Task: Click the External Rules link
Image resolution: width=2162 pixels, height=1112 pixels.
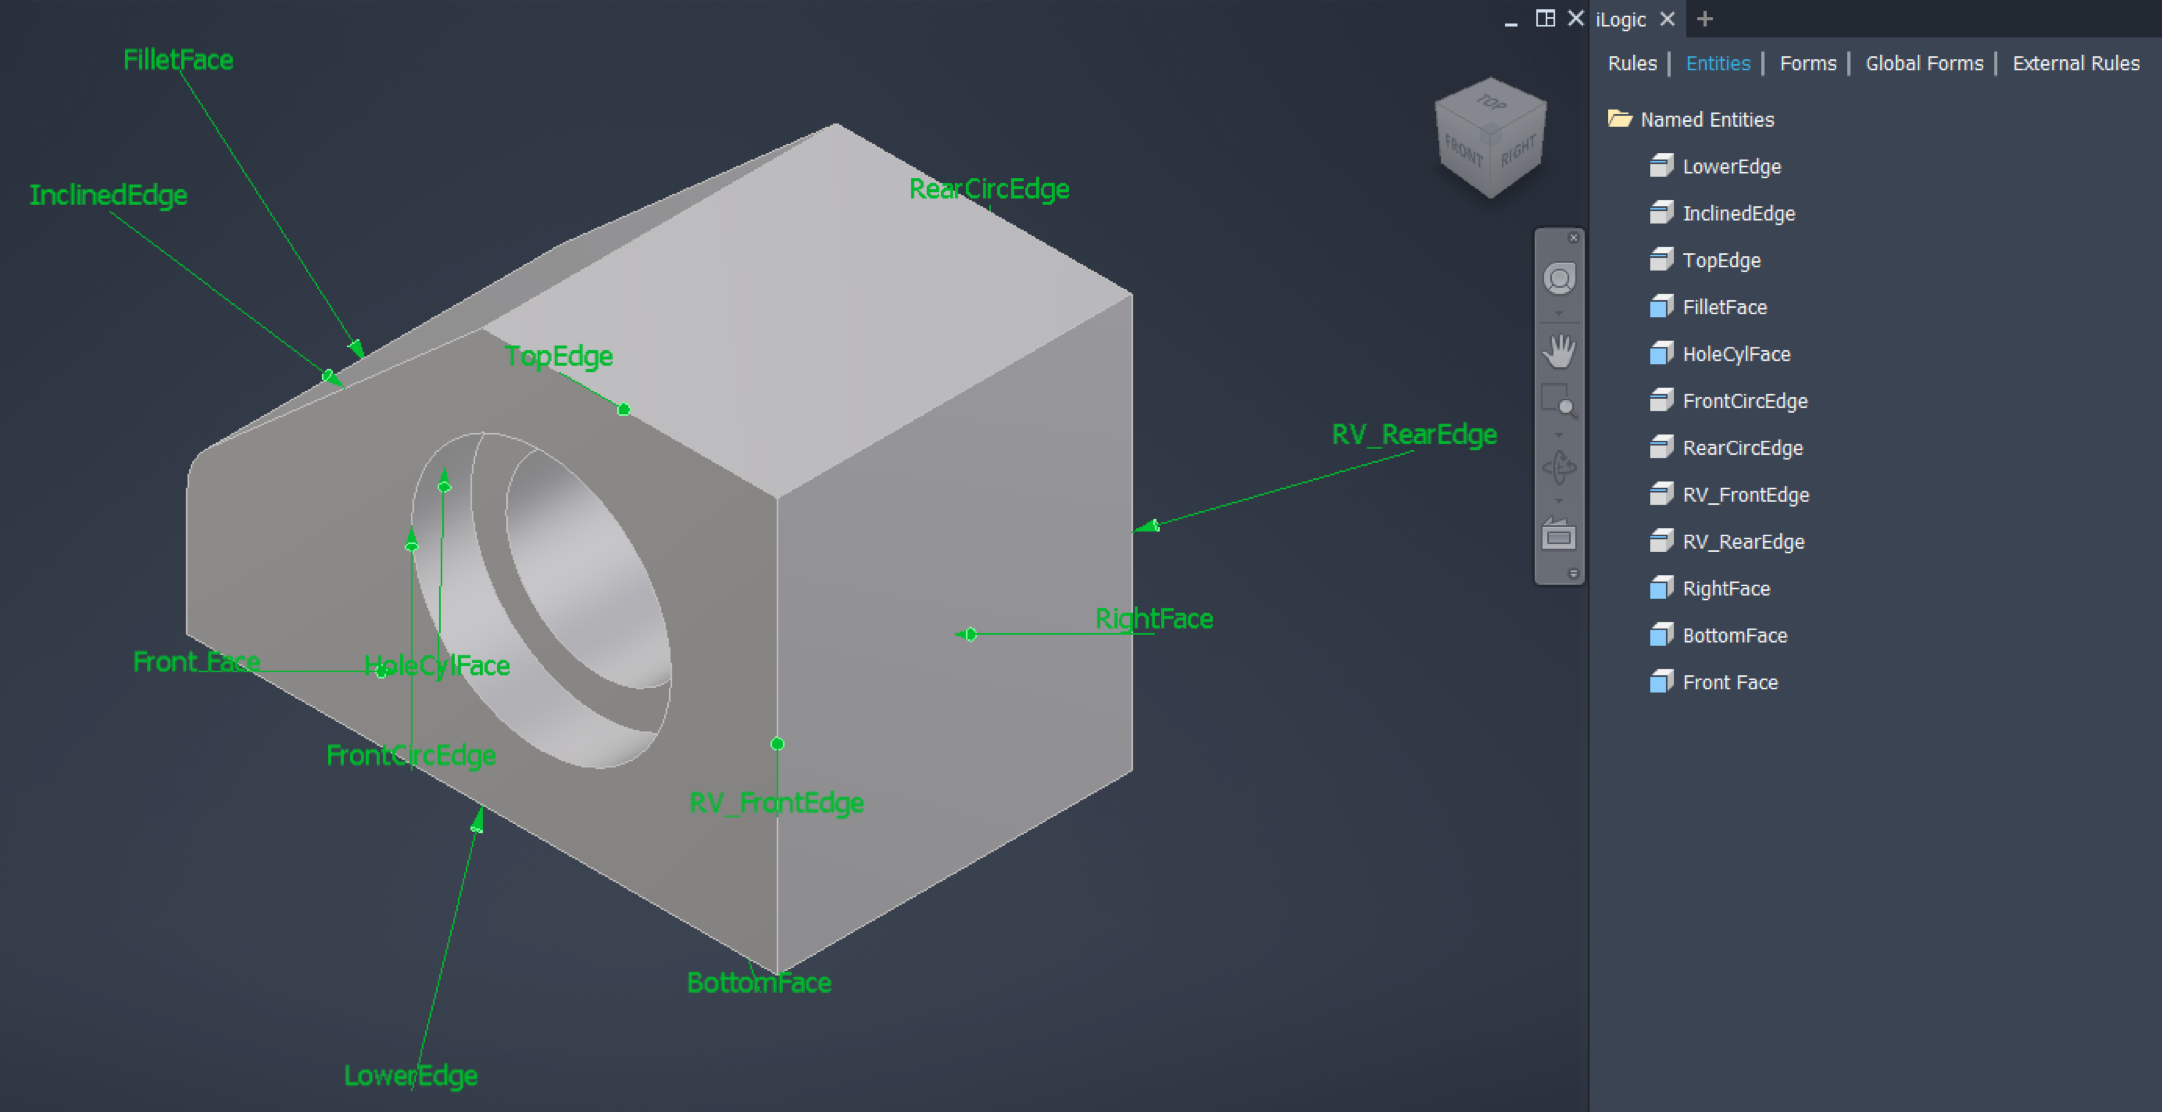Action: point(2075,63)
